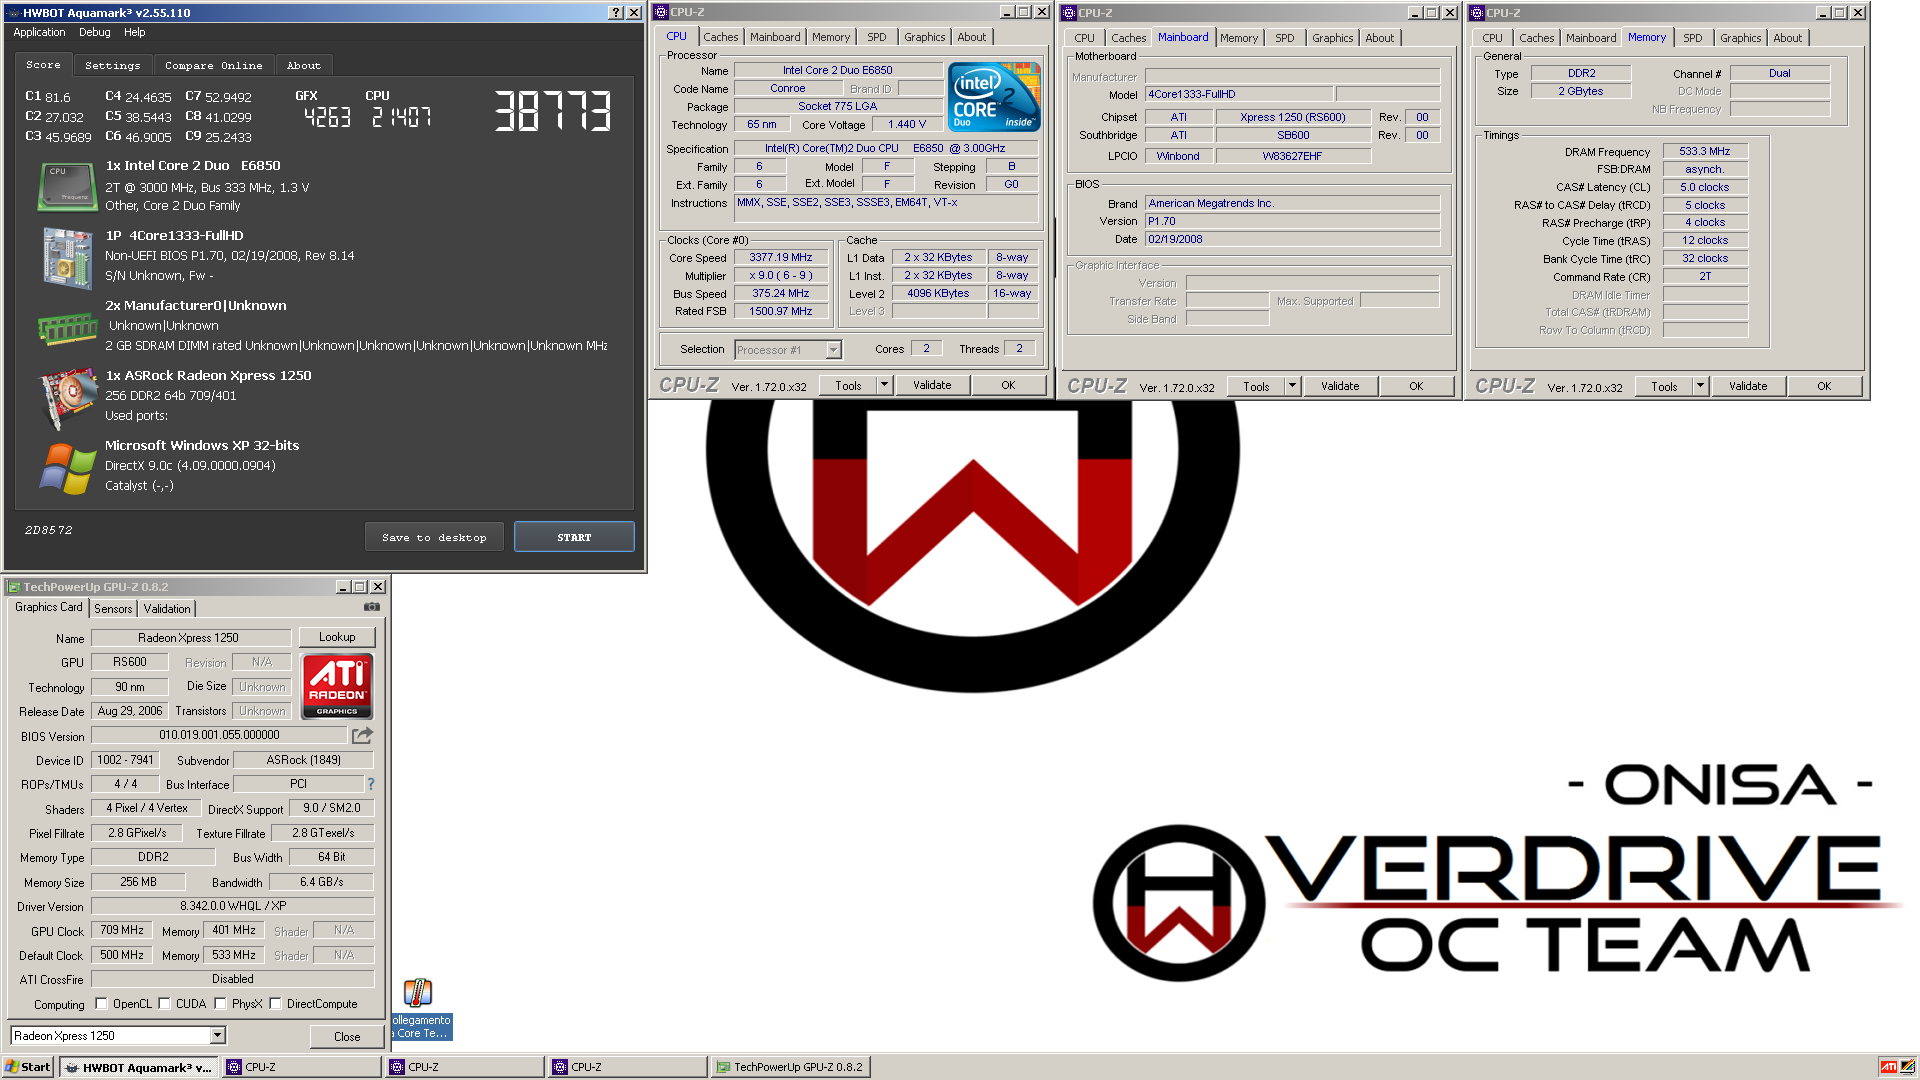Click the ATI Radeon logo in GPU-Z
Screen dimensions: 1920x1080
pos(337,686)
